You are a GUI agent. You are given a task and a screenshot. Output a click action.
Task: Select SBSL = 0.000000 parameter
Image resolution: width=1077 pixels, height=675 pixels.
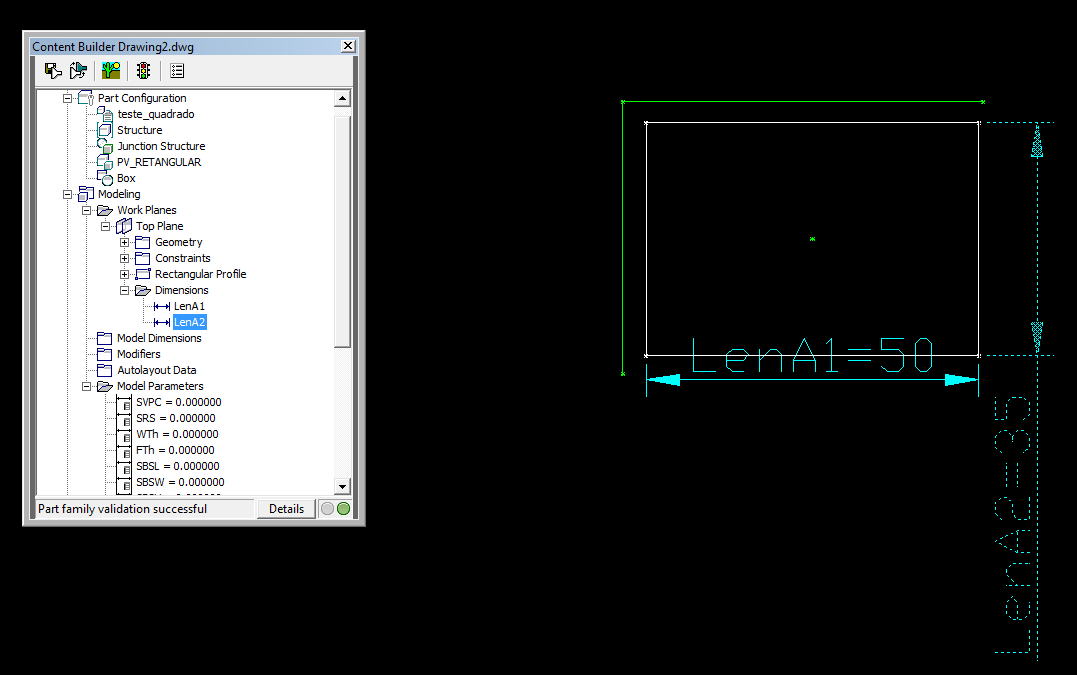[178, 466]
